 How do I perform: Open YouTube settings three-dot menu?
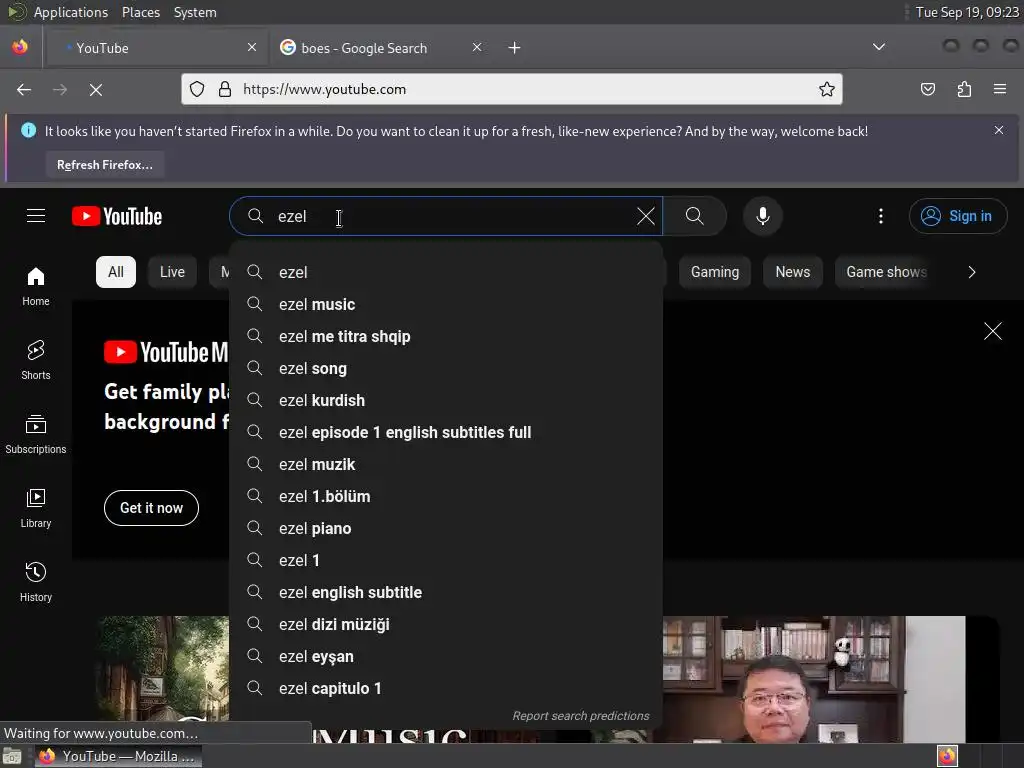880,216
